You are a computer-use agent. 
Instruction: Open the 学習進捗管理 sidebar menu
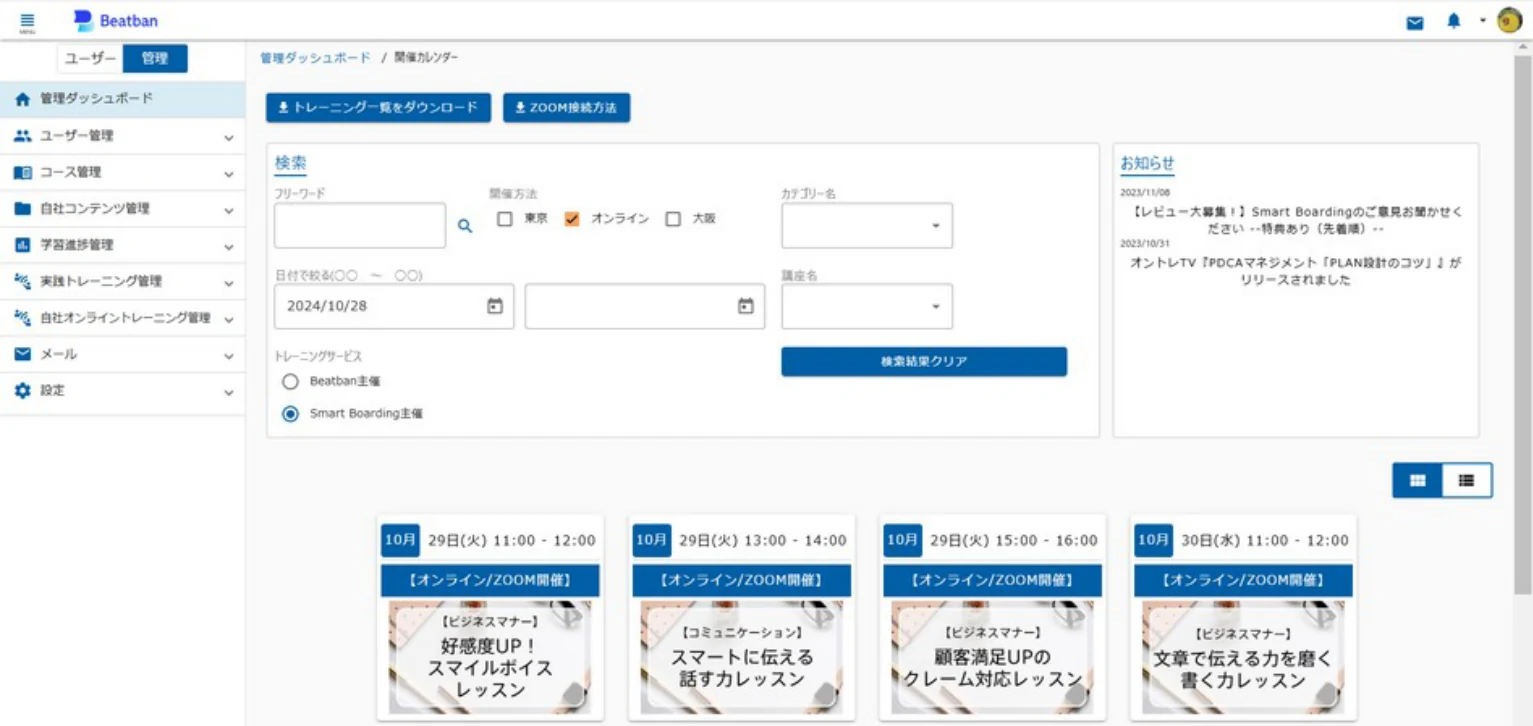tap(122, 245)
